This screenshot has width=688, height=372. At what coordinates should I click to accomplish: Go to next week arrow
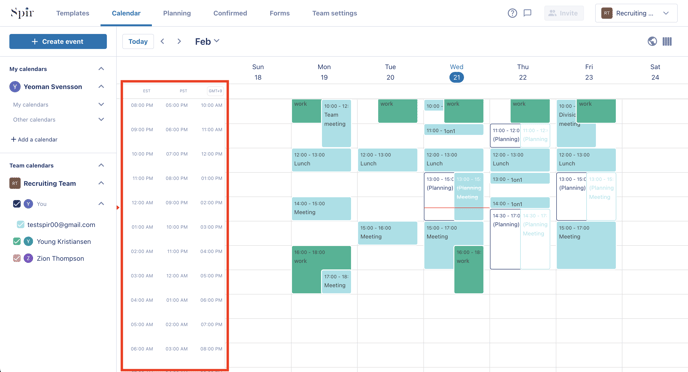[179, 41]
